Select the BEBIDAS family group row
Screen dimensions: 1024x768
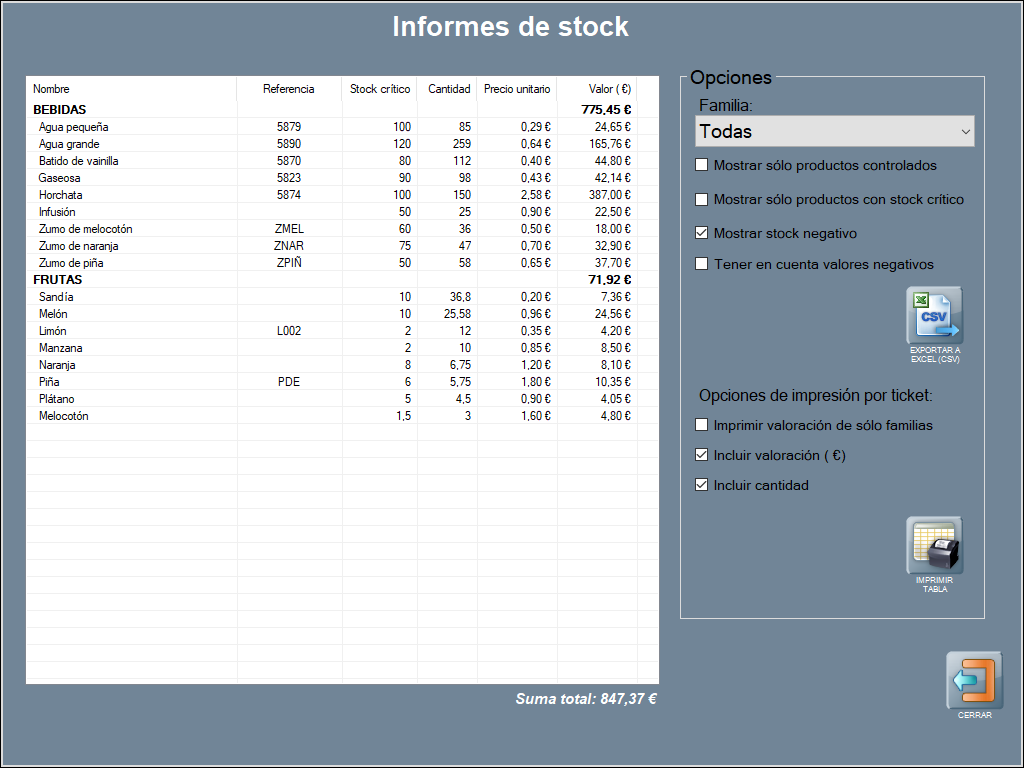[60, 110]
